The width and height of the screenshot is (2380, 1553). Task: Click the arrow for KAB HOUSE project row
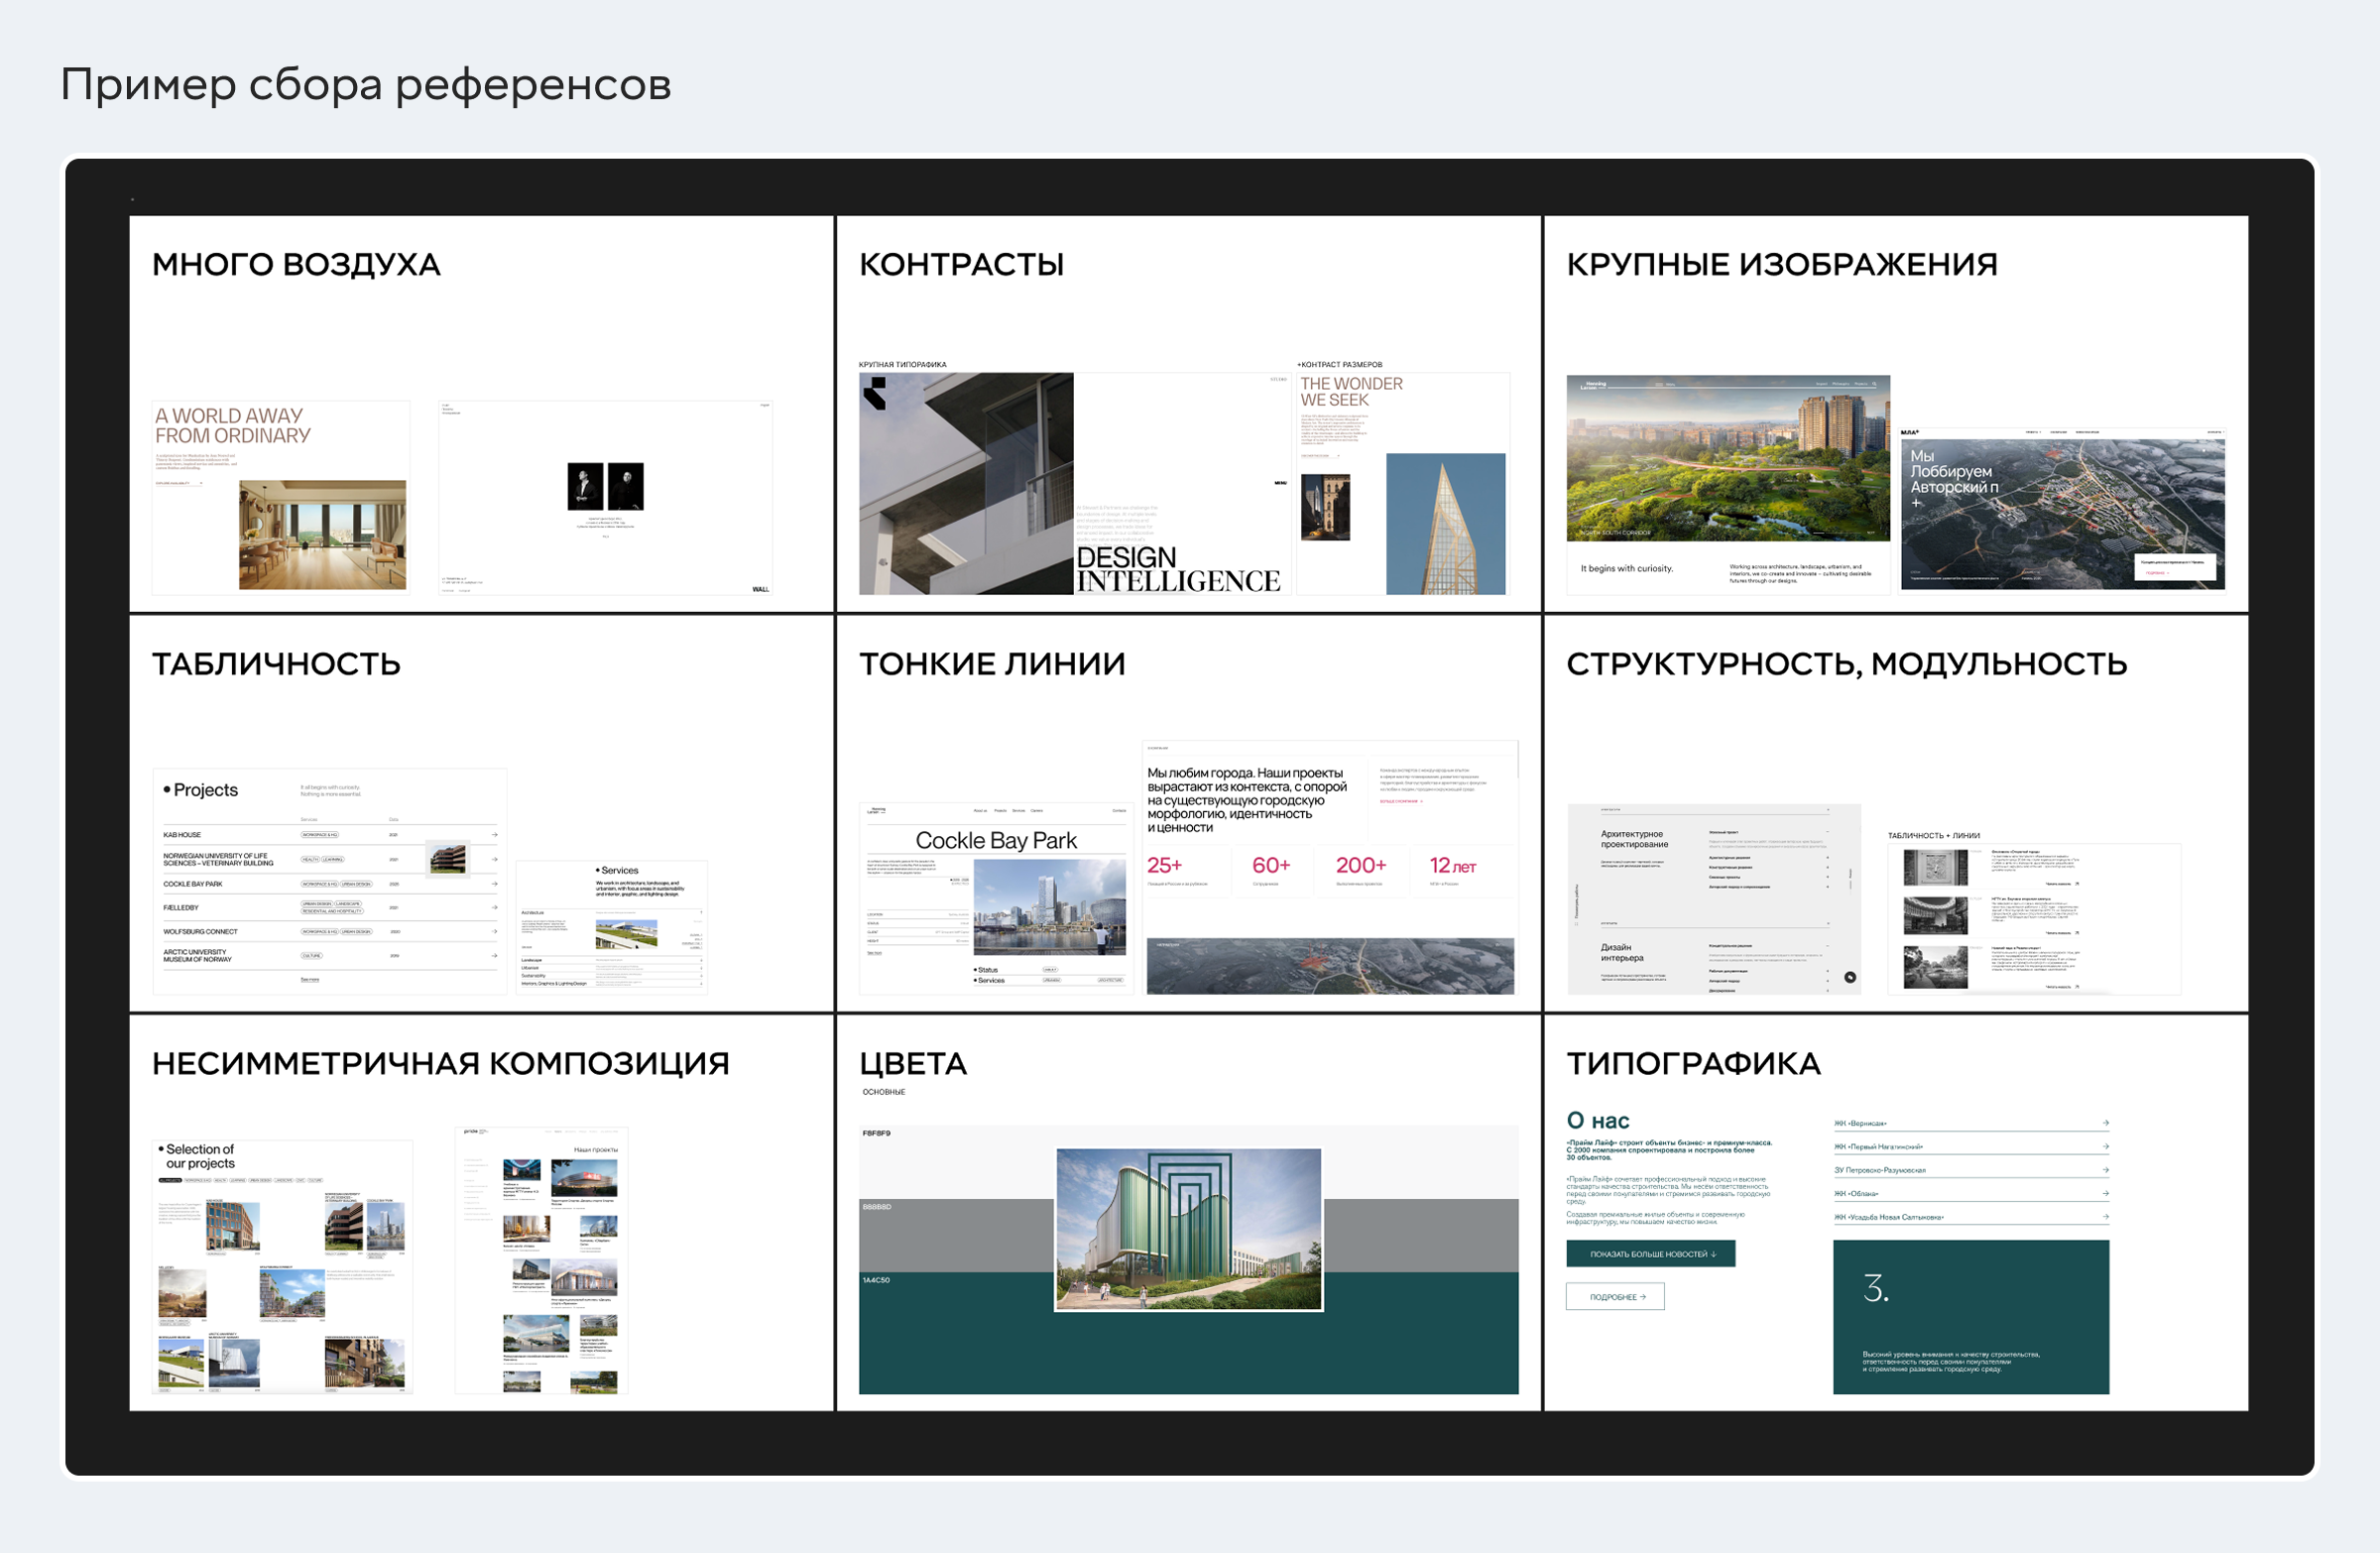tap(494, 834)
